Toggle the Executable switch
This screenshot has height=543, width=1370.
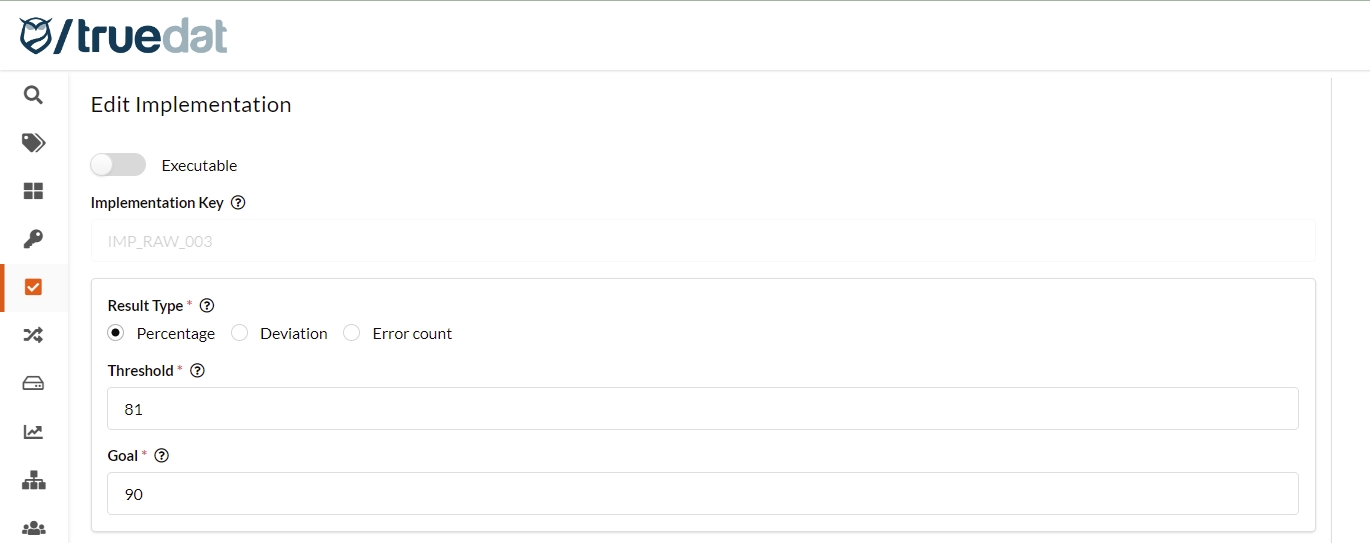coord(118,165)
